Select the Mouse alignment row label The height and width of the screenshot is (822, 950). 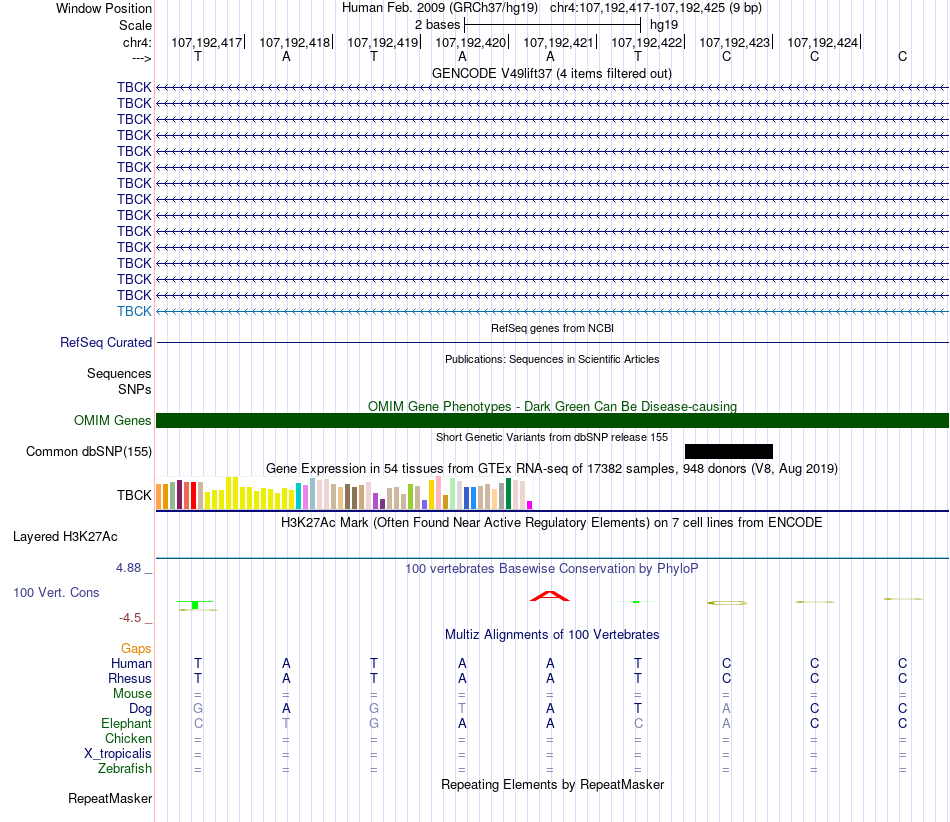[x=132, y=694]
